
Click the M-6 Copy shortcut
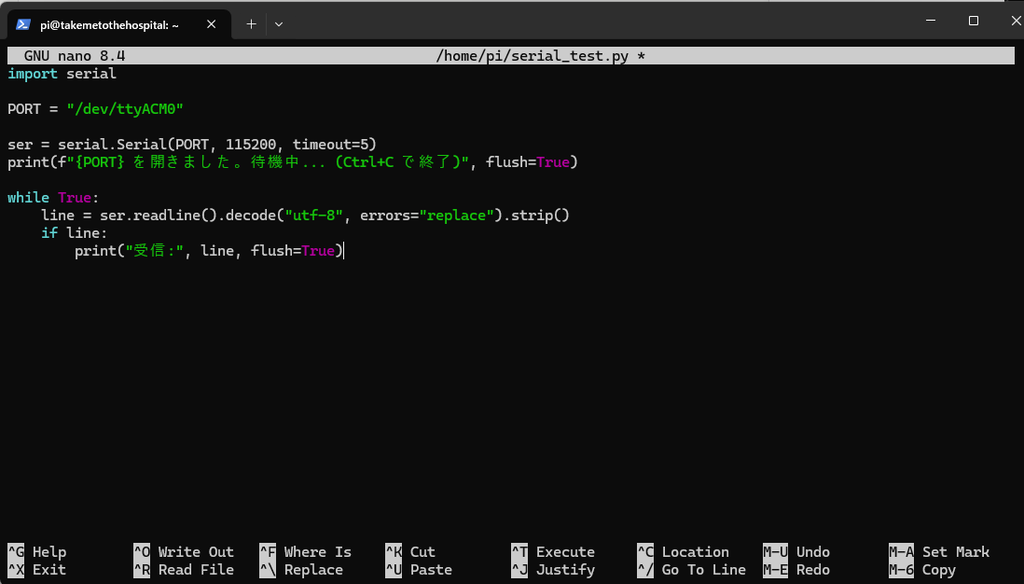[x=922, y=570]
